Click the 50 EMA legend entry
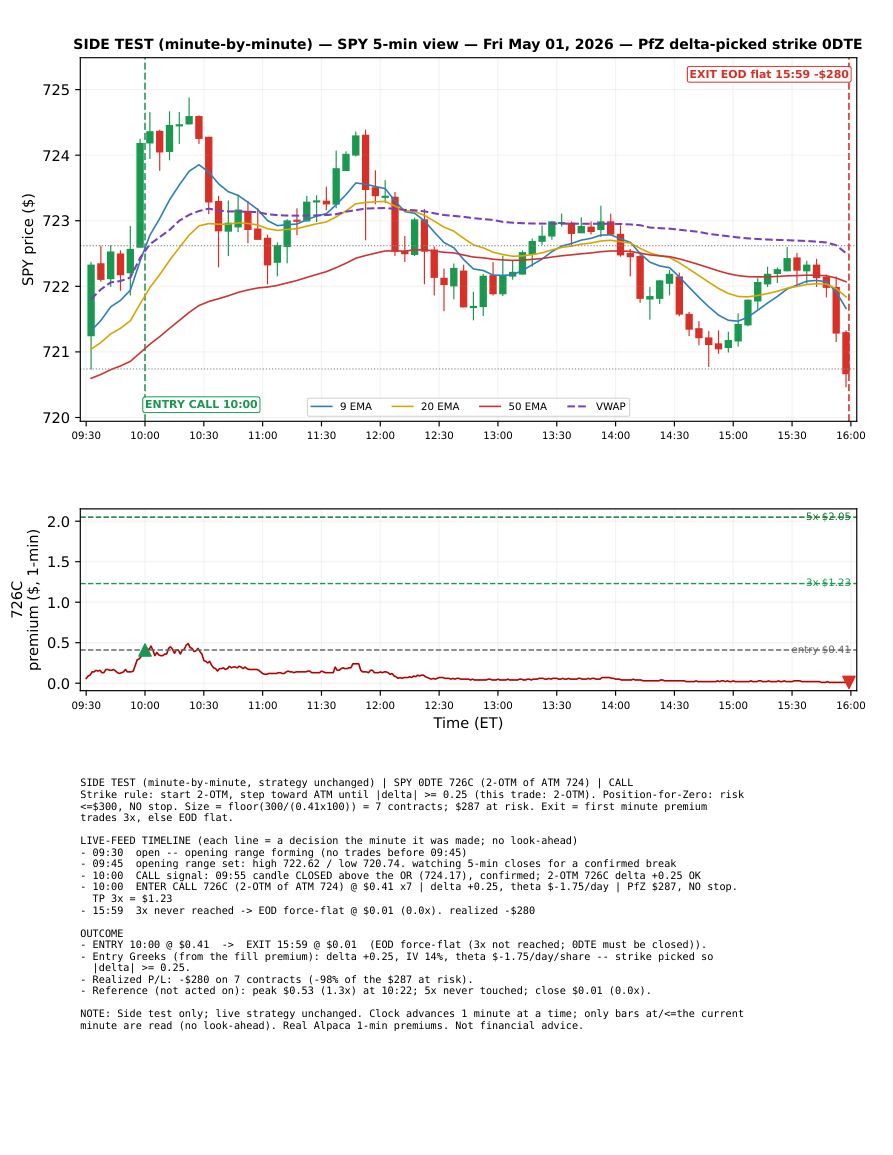 click(x=513, y=407)
